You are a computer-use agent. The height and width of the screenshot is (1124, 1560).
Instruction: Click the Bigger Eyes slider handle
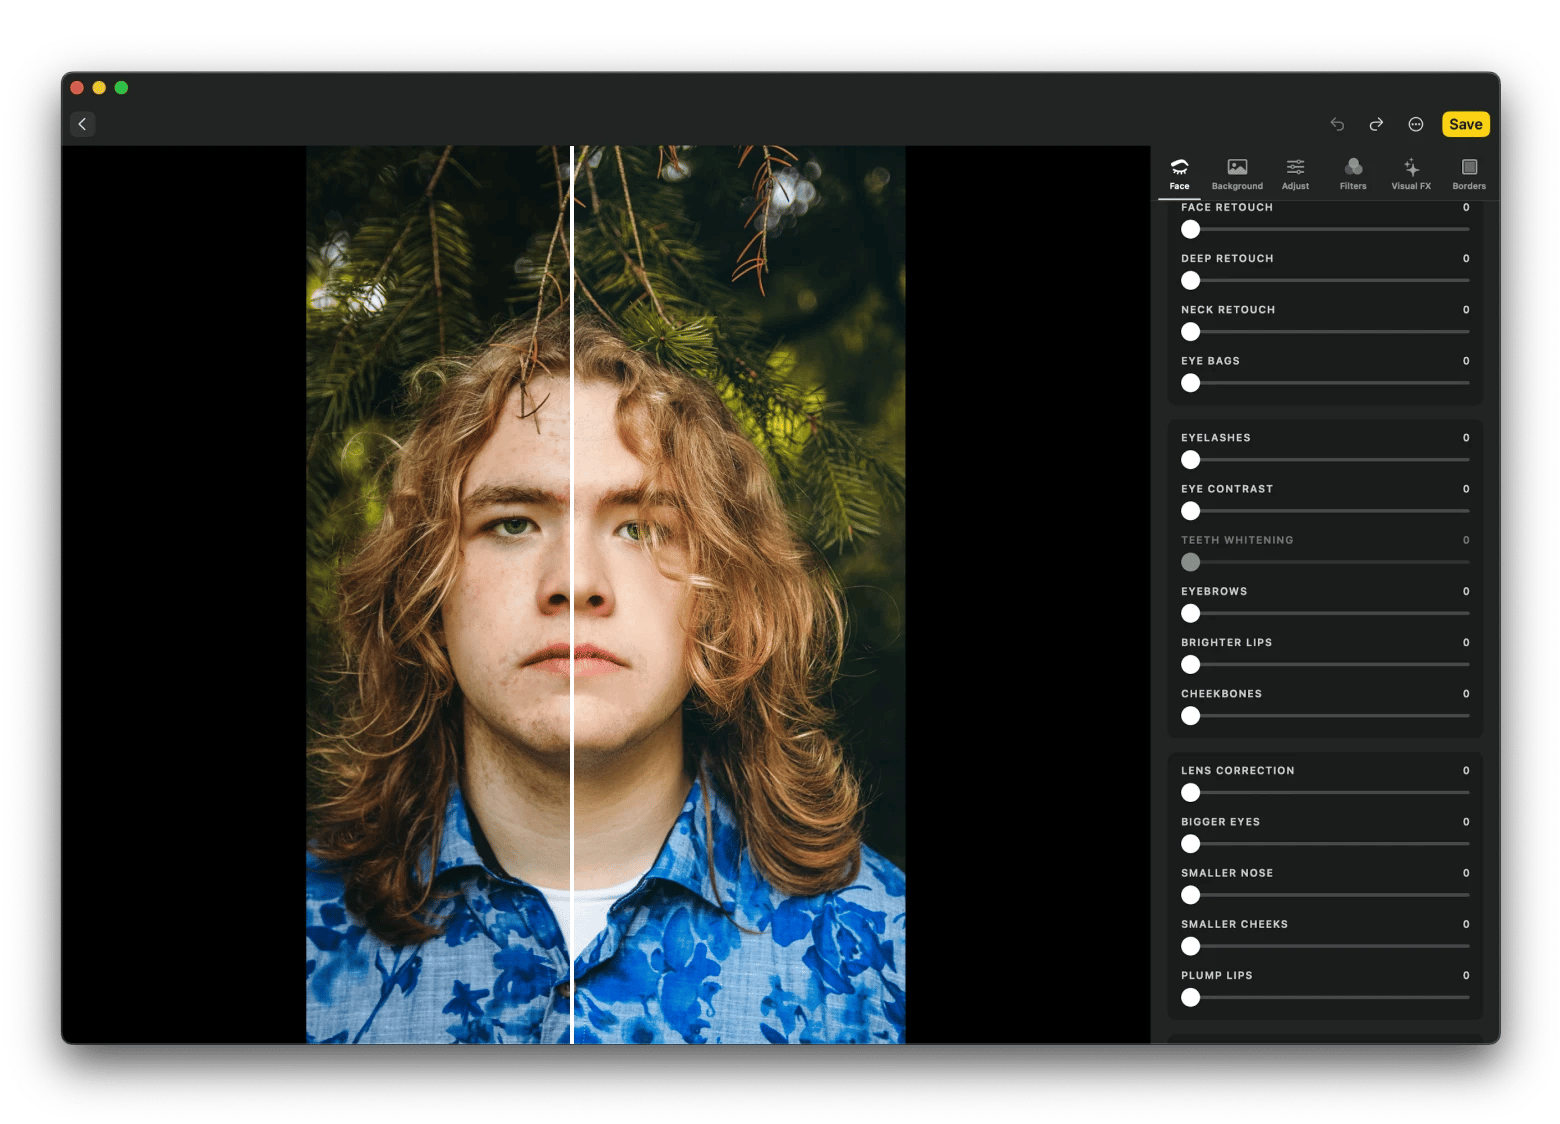coord(1190,844)
